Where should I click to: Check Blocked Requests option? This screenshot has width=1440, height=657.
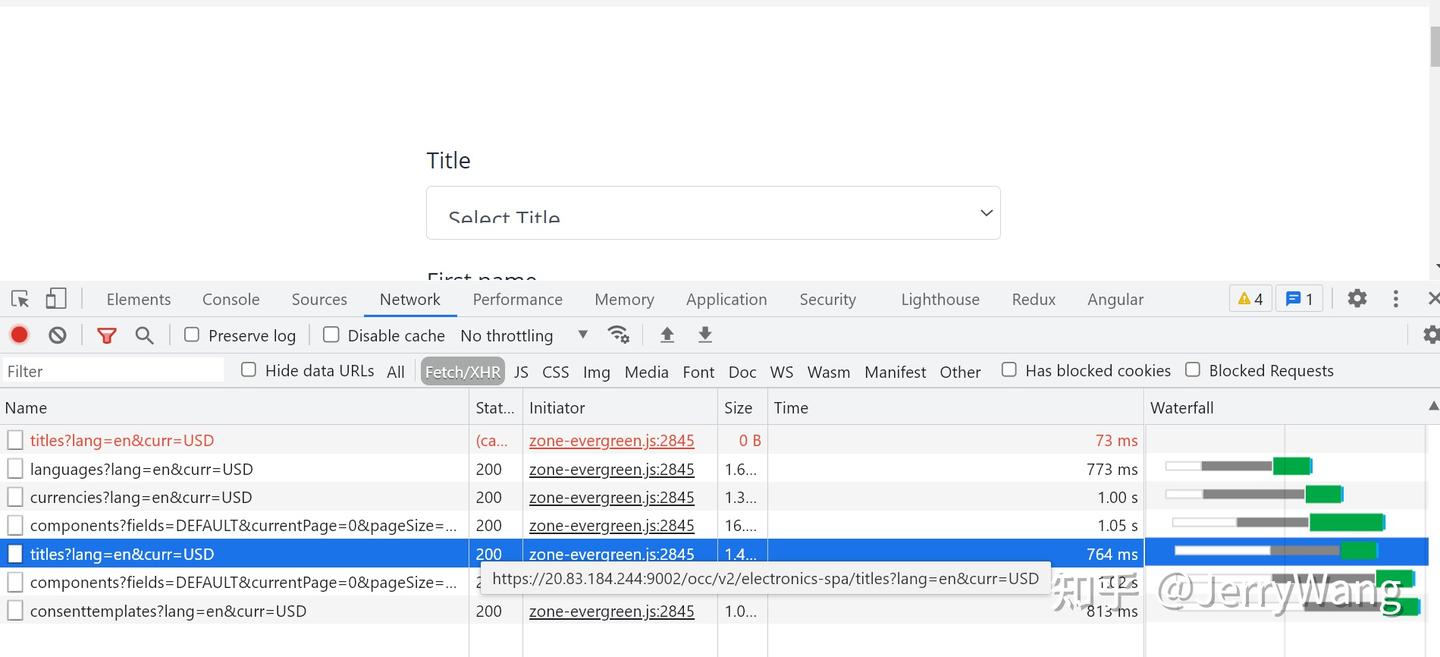click(x=1193, y=369)
